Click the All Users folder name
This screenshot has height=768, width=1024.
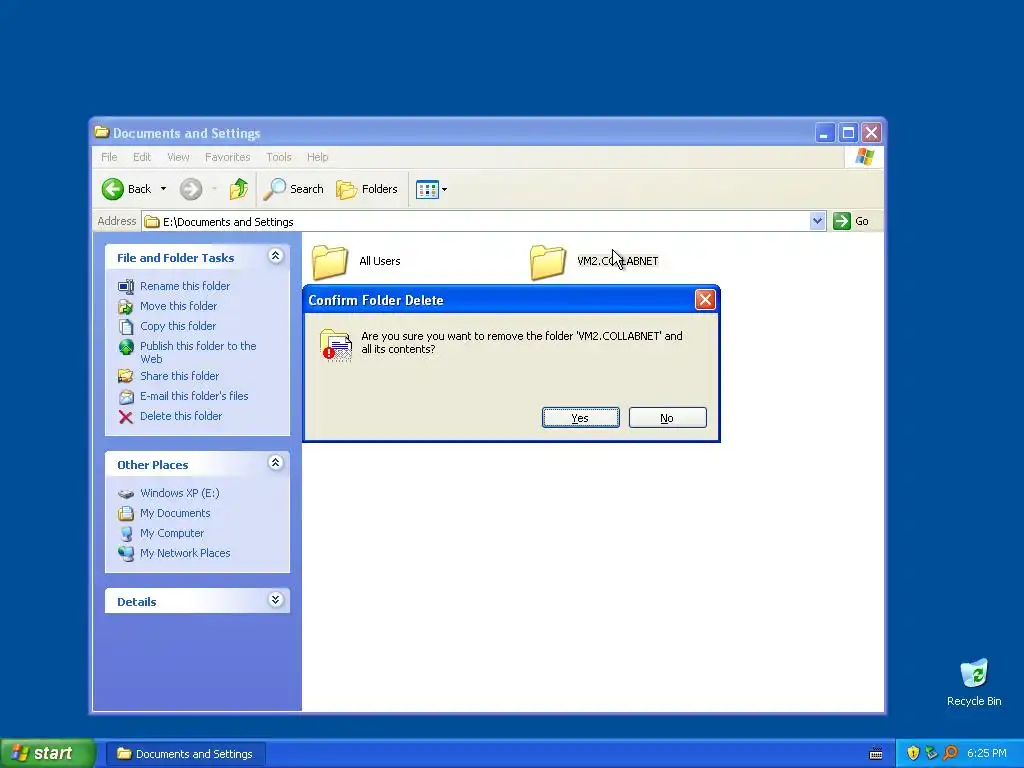click(379, 261)
